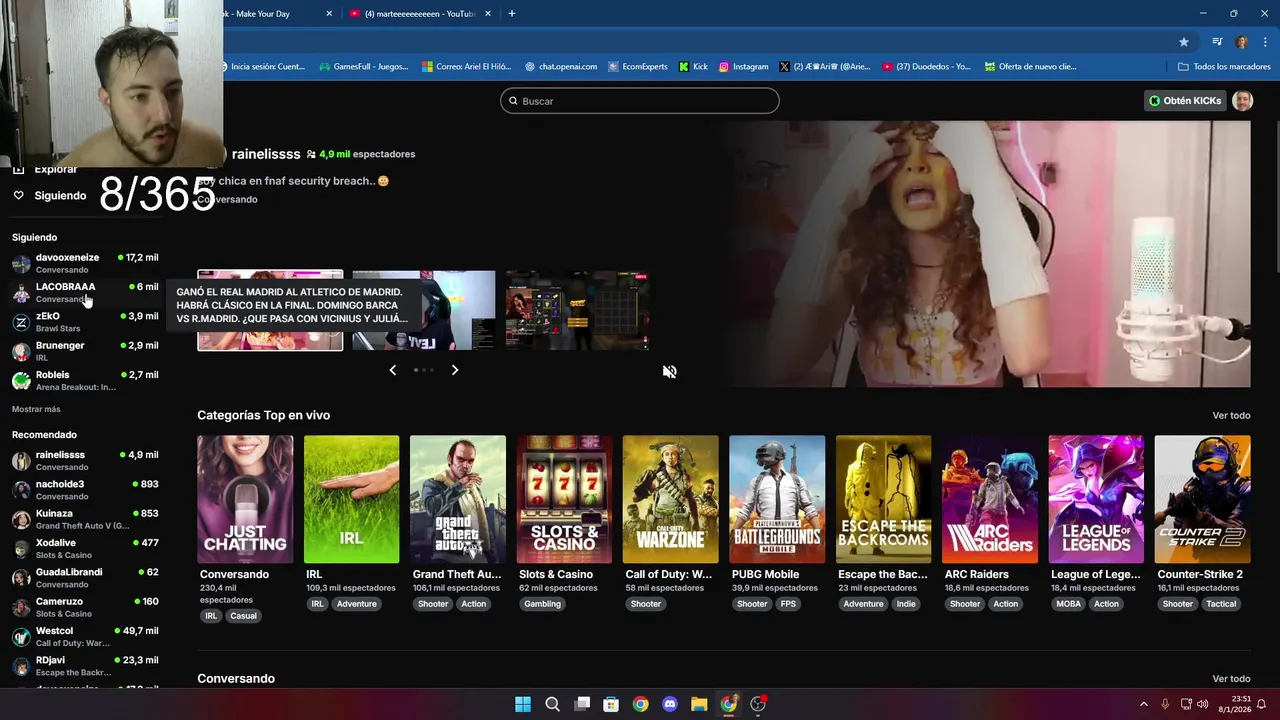Go to previous featured stream
1280x720 pixels.
pyautogui.click(x=392, y=370)
